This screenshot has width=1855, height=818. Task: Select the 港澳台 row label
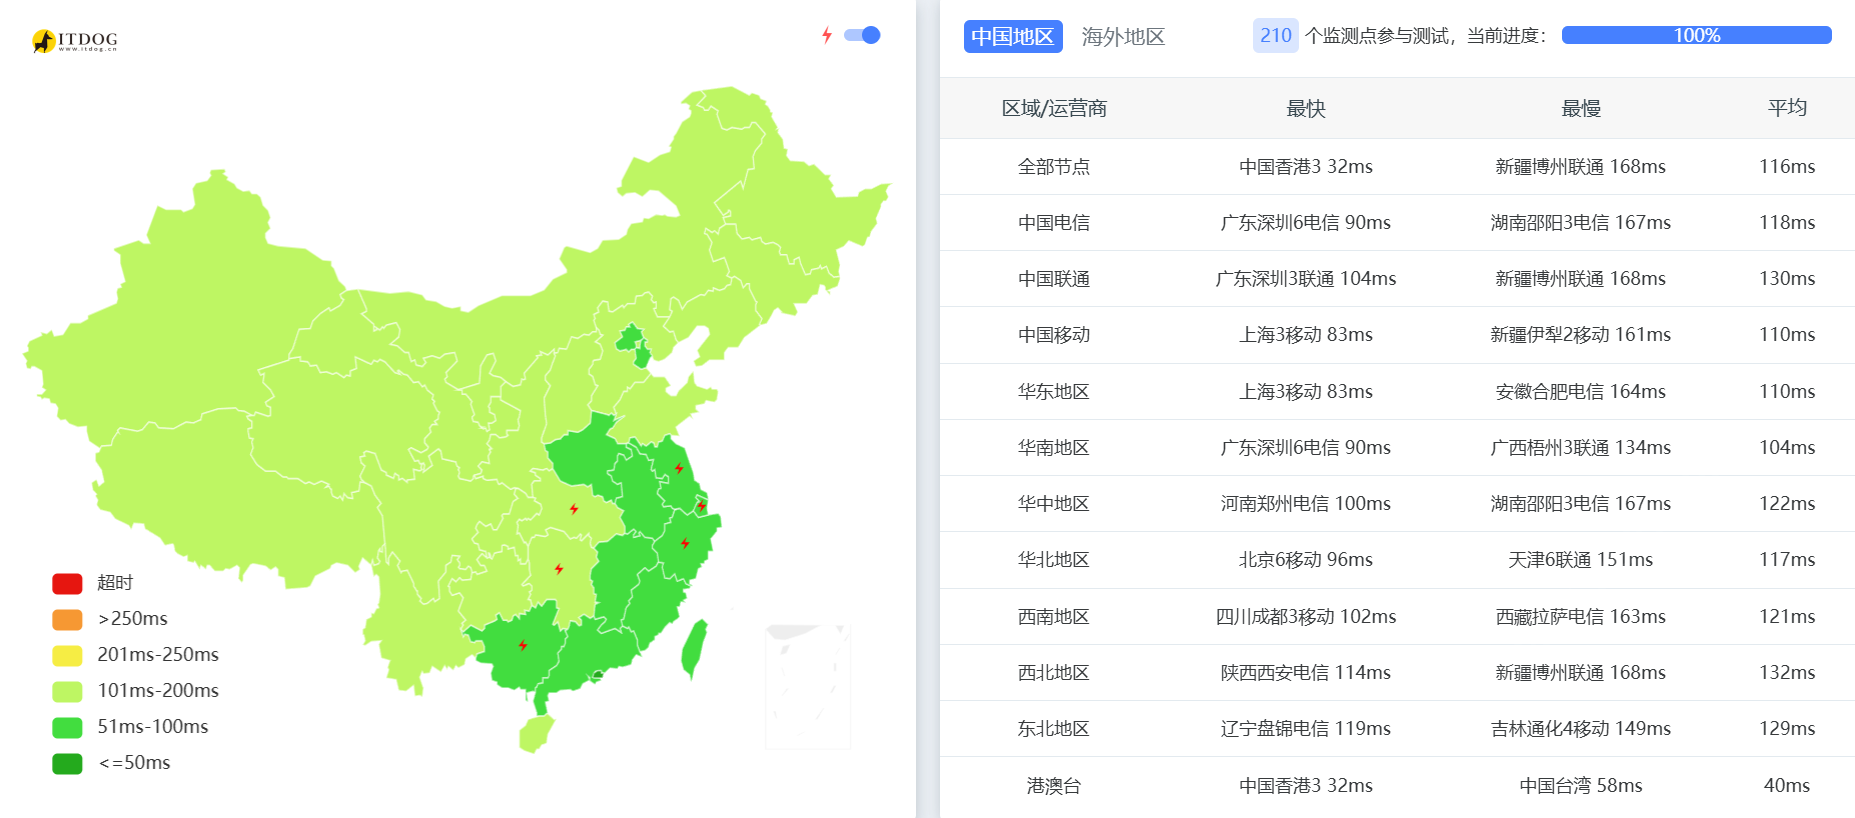(1054, 786)
